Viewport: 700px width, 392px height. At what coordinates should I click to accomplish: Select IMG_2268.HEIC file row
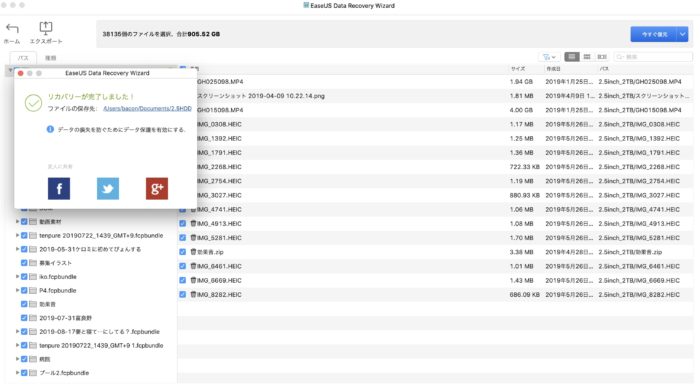(x=436, y=167)
